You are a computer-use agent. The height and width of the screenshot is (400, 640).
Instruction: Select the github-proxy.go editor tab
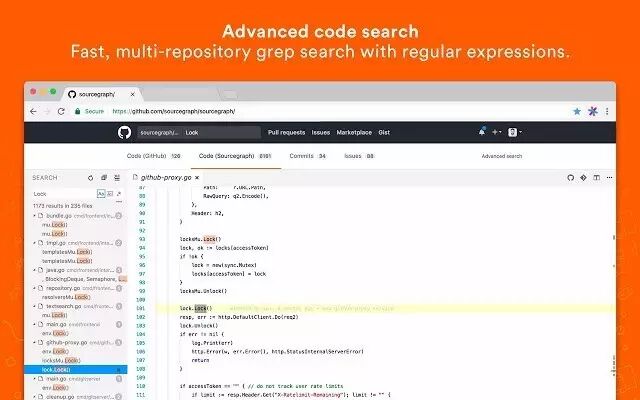[166, 178]
